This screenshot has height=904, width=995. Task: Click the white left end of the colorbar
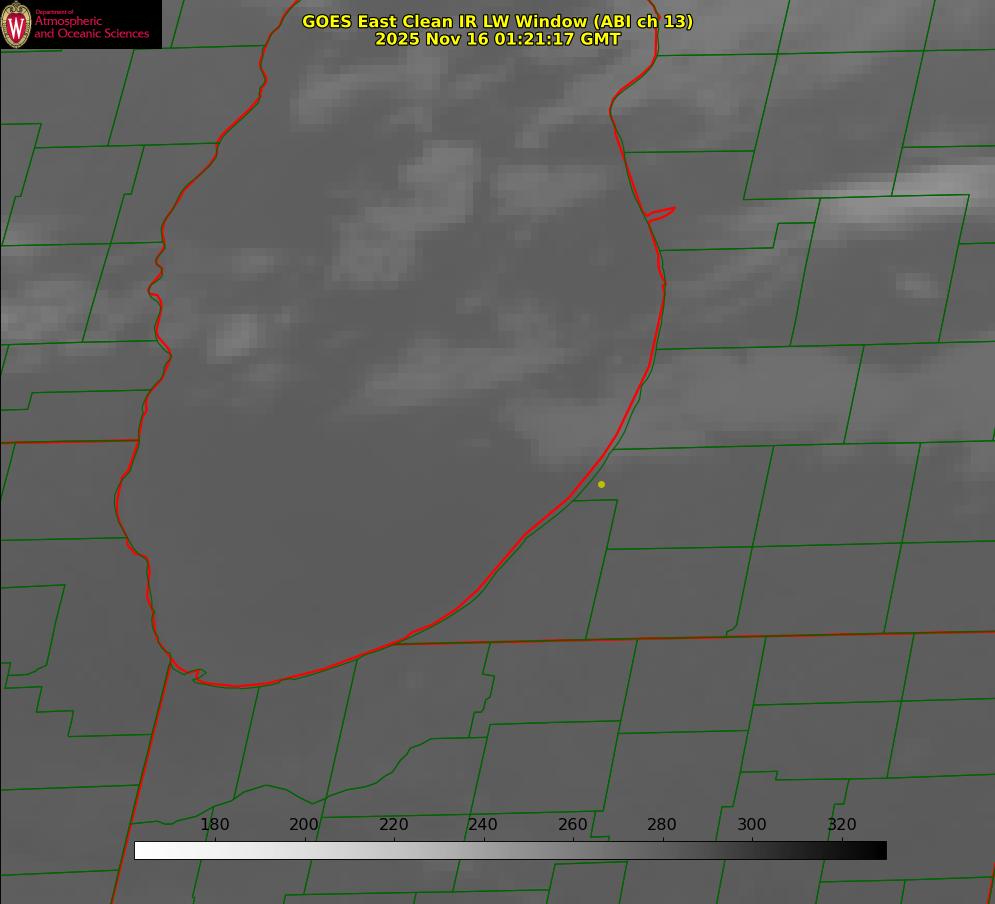coord(142,850)
